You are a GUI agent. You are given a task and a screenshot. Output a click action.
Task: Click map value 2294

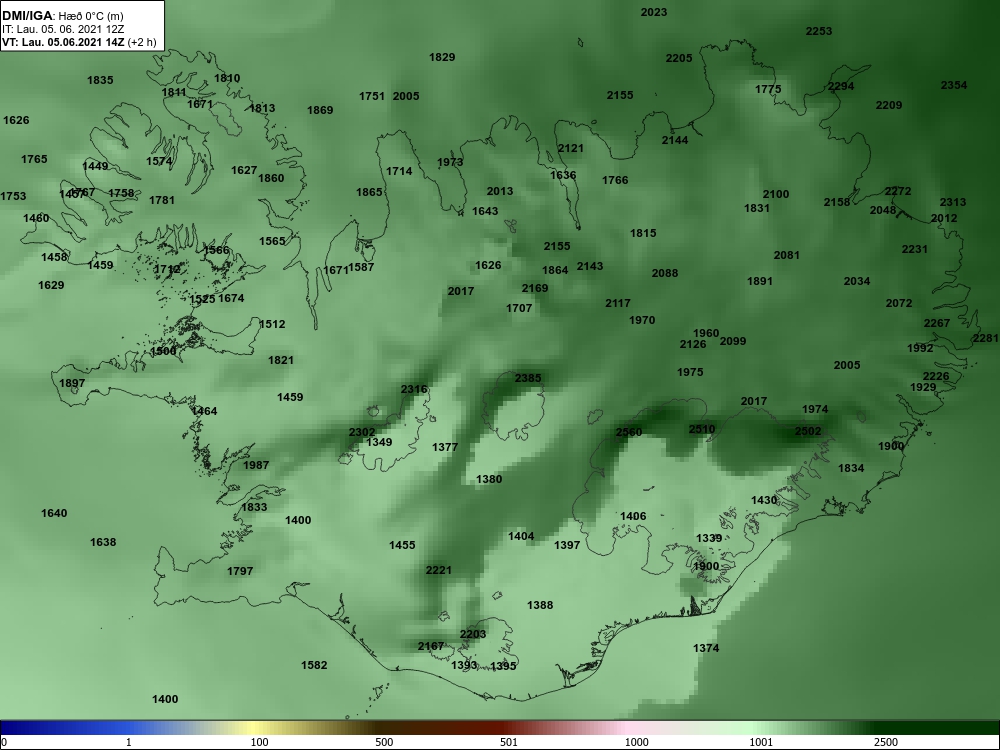[841, 86]
